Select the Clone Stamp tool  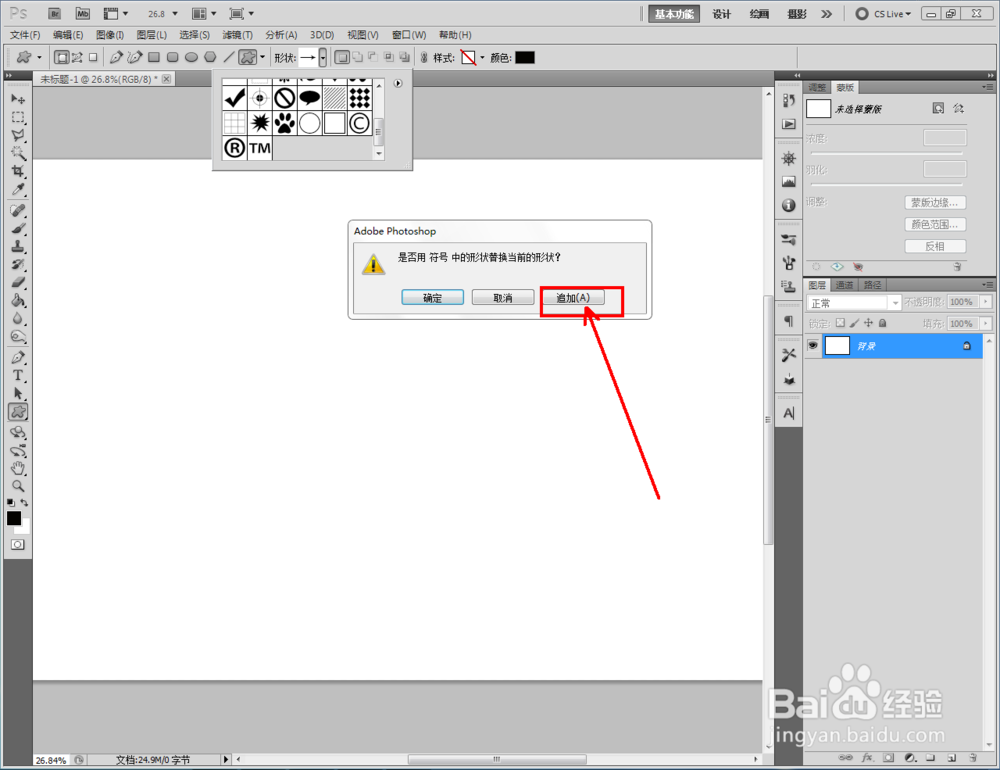coord(18,246)
